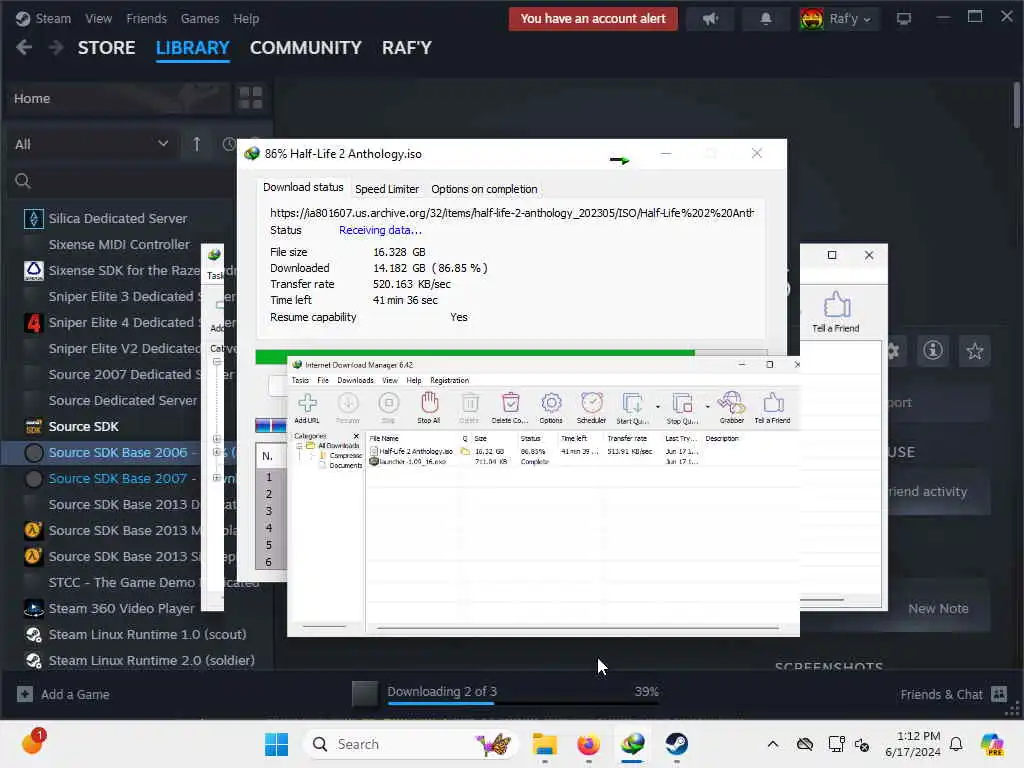The height and width of the screenshot is (768, 1024).
Task: Click the Delete Completed trash icon
Action: coord(509,408)
